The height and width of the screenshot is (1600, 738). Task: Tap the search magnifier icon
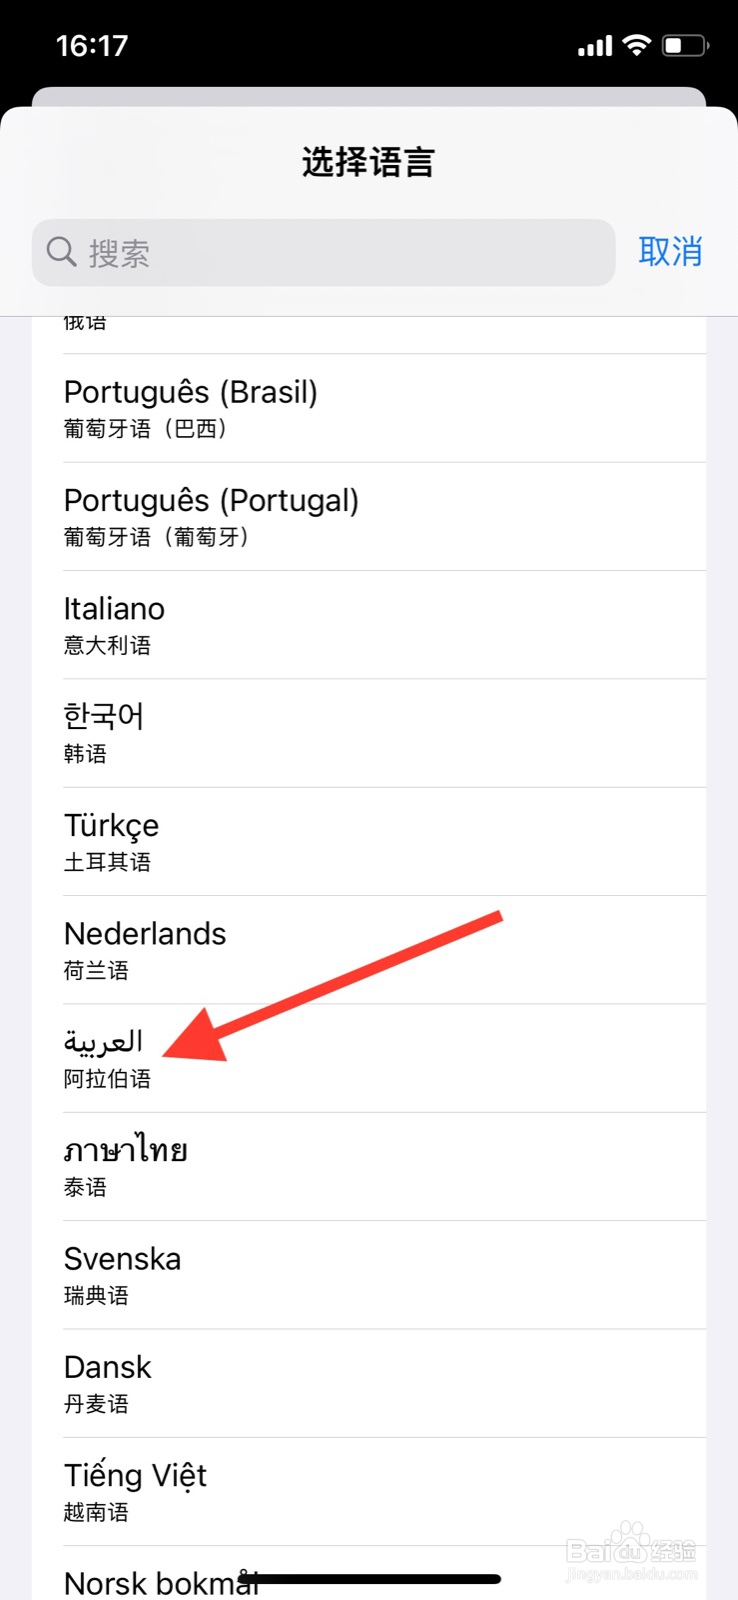(62, 252)
